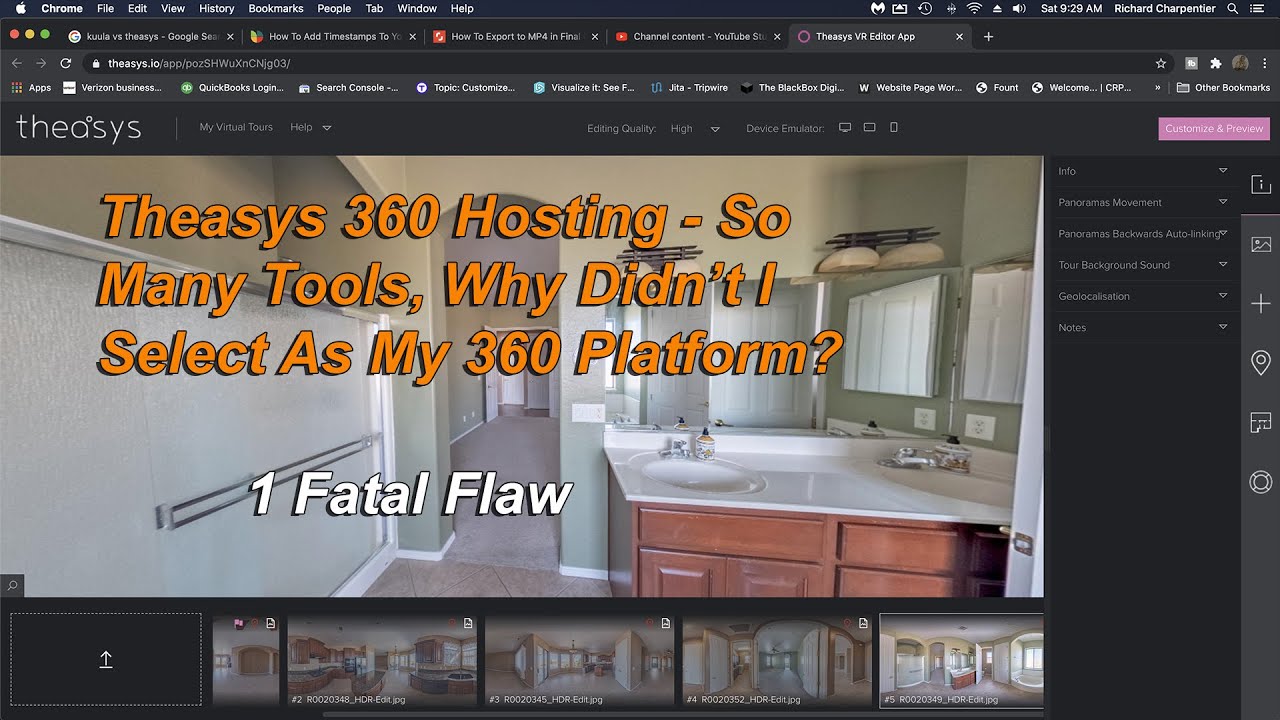Open the History menu in menu bar
The height and width of the screenshot is (720, 1280).
tap(216, 8)
